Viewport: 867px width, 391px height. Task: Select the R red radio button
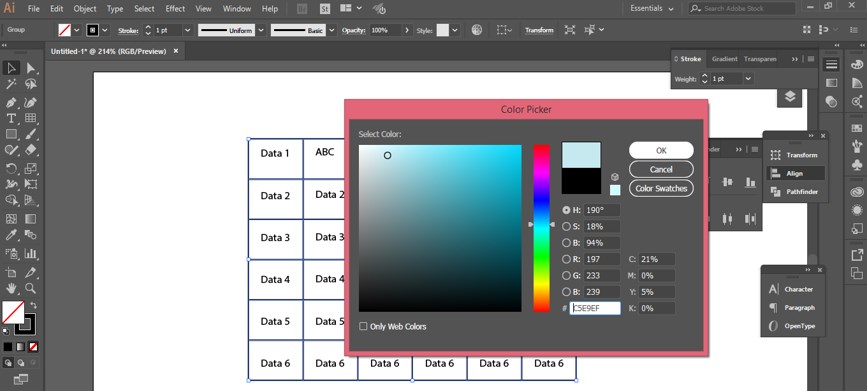(x=566, y=259)
